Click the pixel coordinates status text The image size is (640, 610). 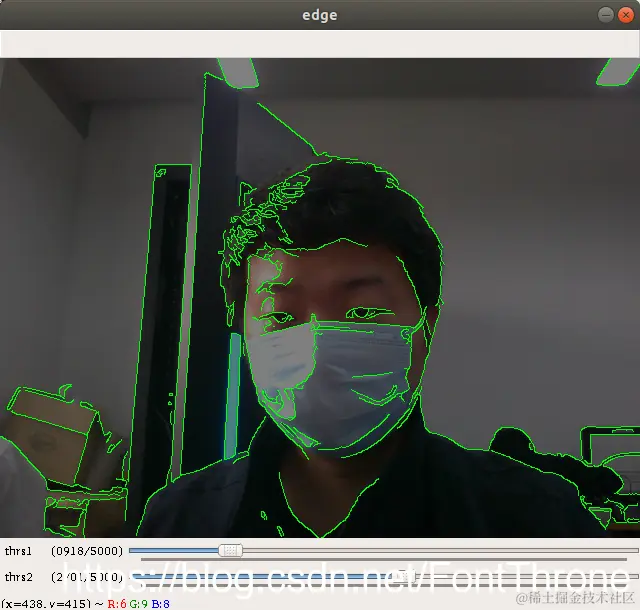pos(46,603)
